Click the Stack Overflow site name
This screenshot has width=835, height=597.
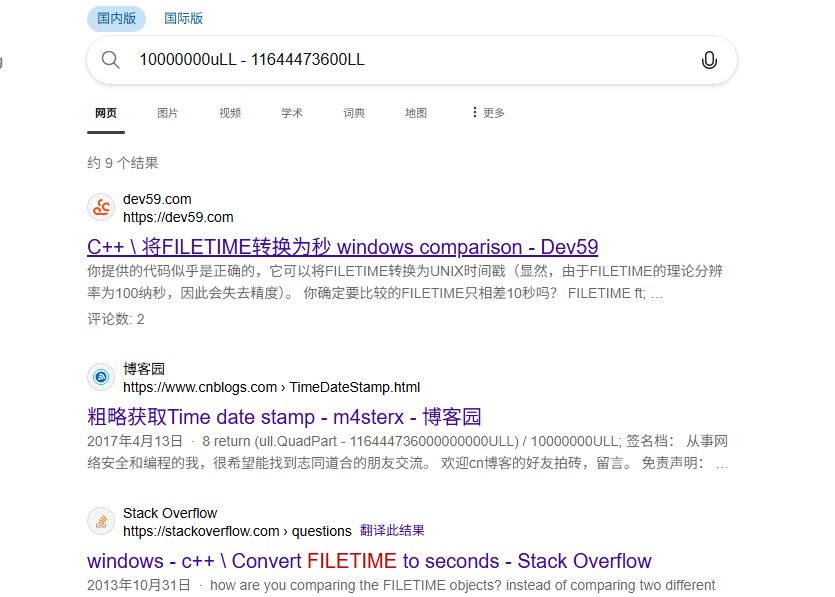[170, 513]
